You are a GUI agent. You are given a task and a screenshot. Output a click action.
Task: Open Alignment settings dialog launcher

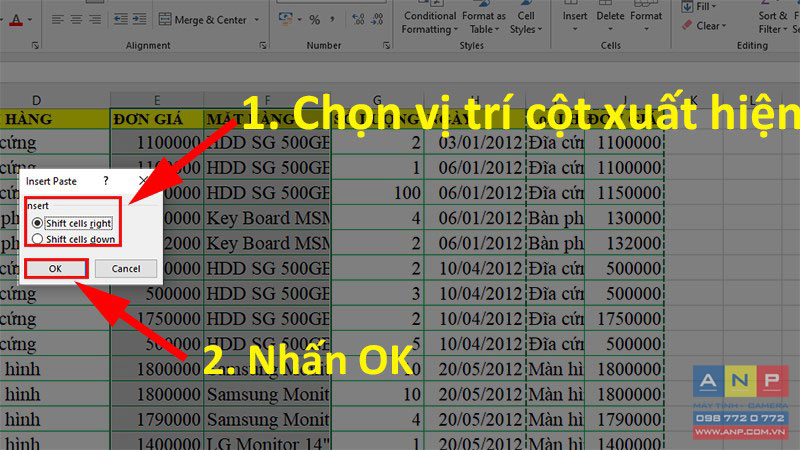pos(263,46)
